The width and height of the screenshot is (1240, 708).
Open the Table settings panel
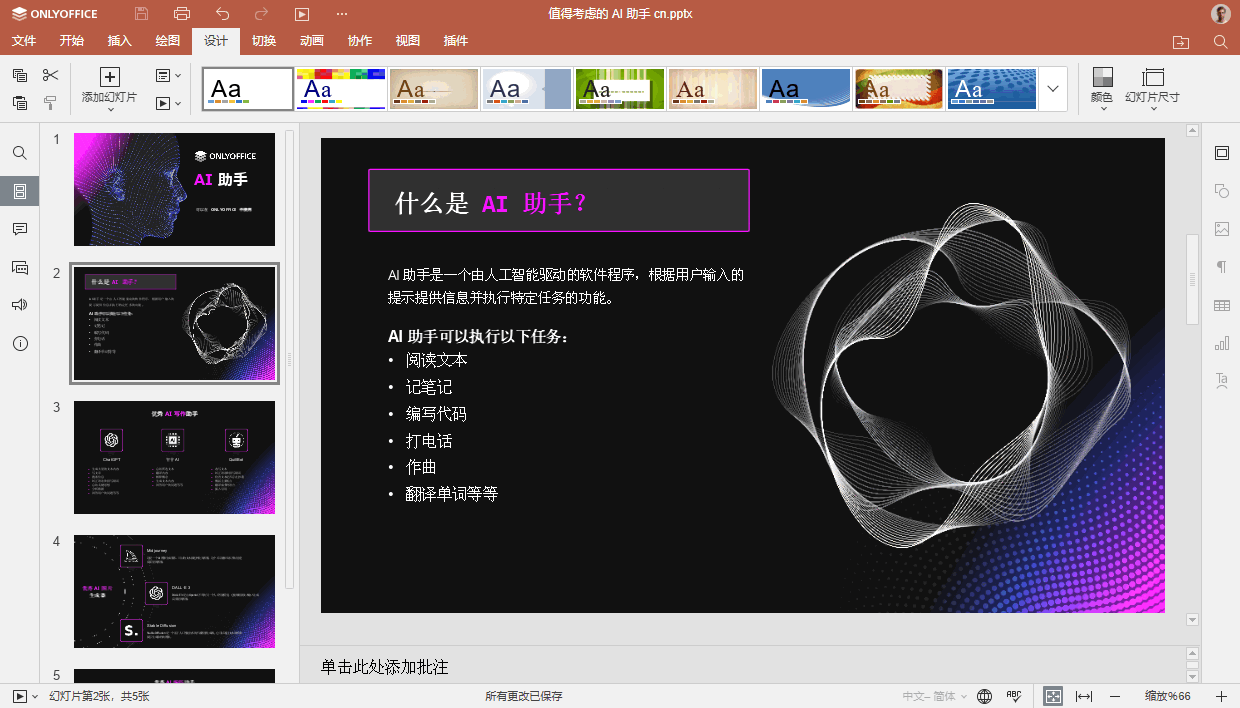(1222, 304)
